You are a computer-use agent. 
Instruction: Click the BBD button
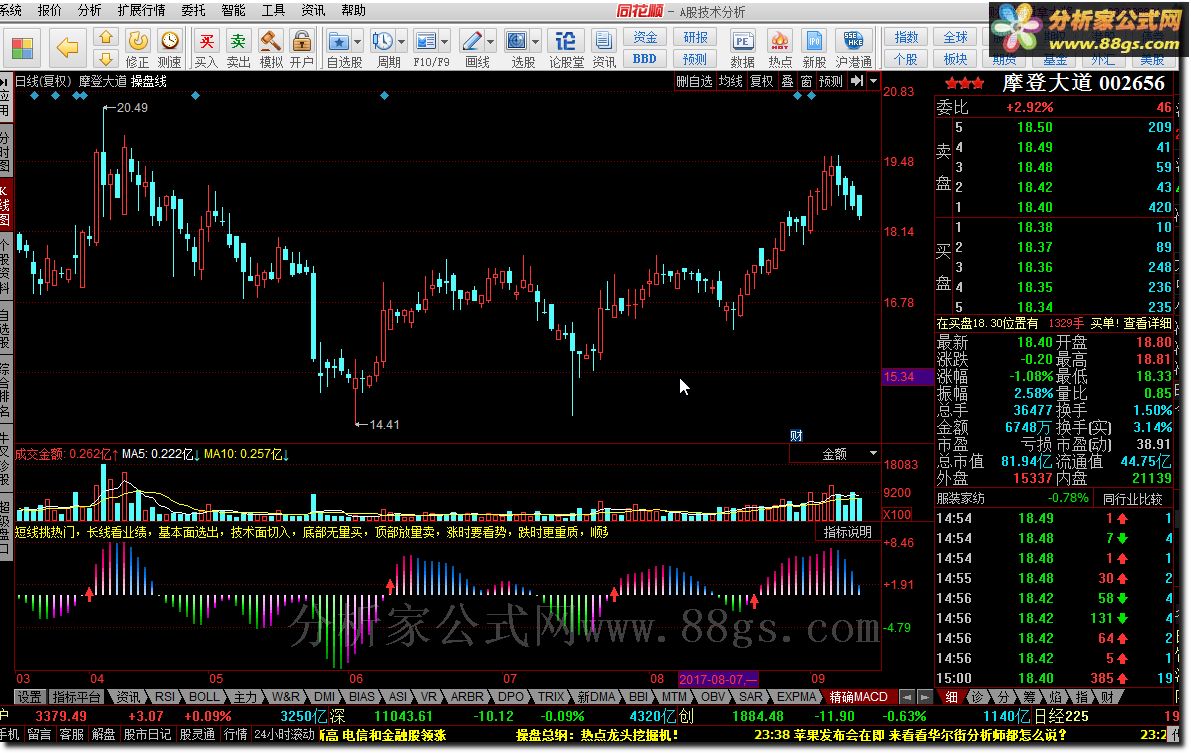coord(645,59)
